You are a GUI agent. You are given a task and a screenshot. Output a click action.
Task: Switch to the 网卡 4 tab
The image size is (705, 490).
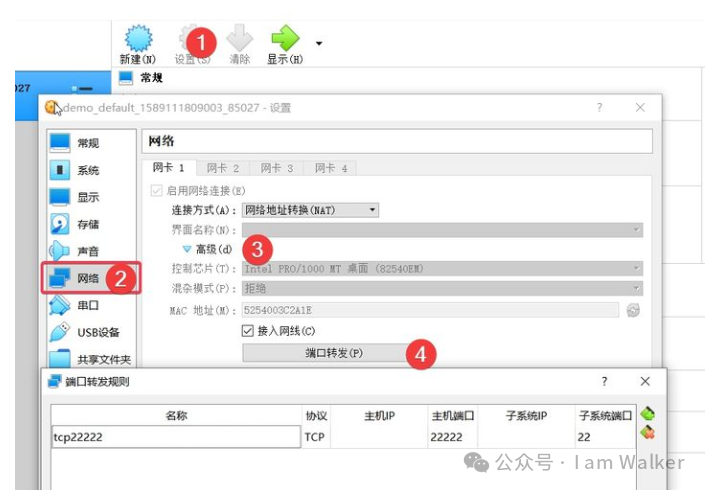331,168
